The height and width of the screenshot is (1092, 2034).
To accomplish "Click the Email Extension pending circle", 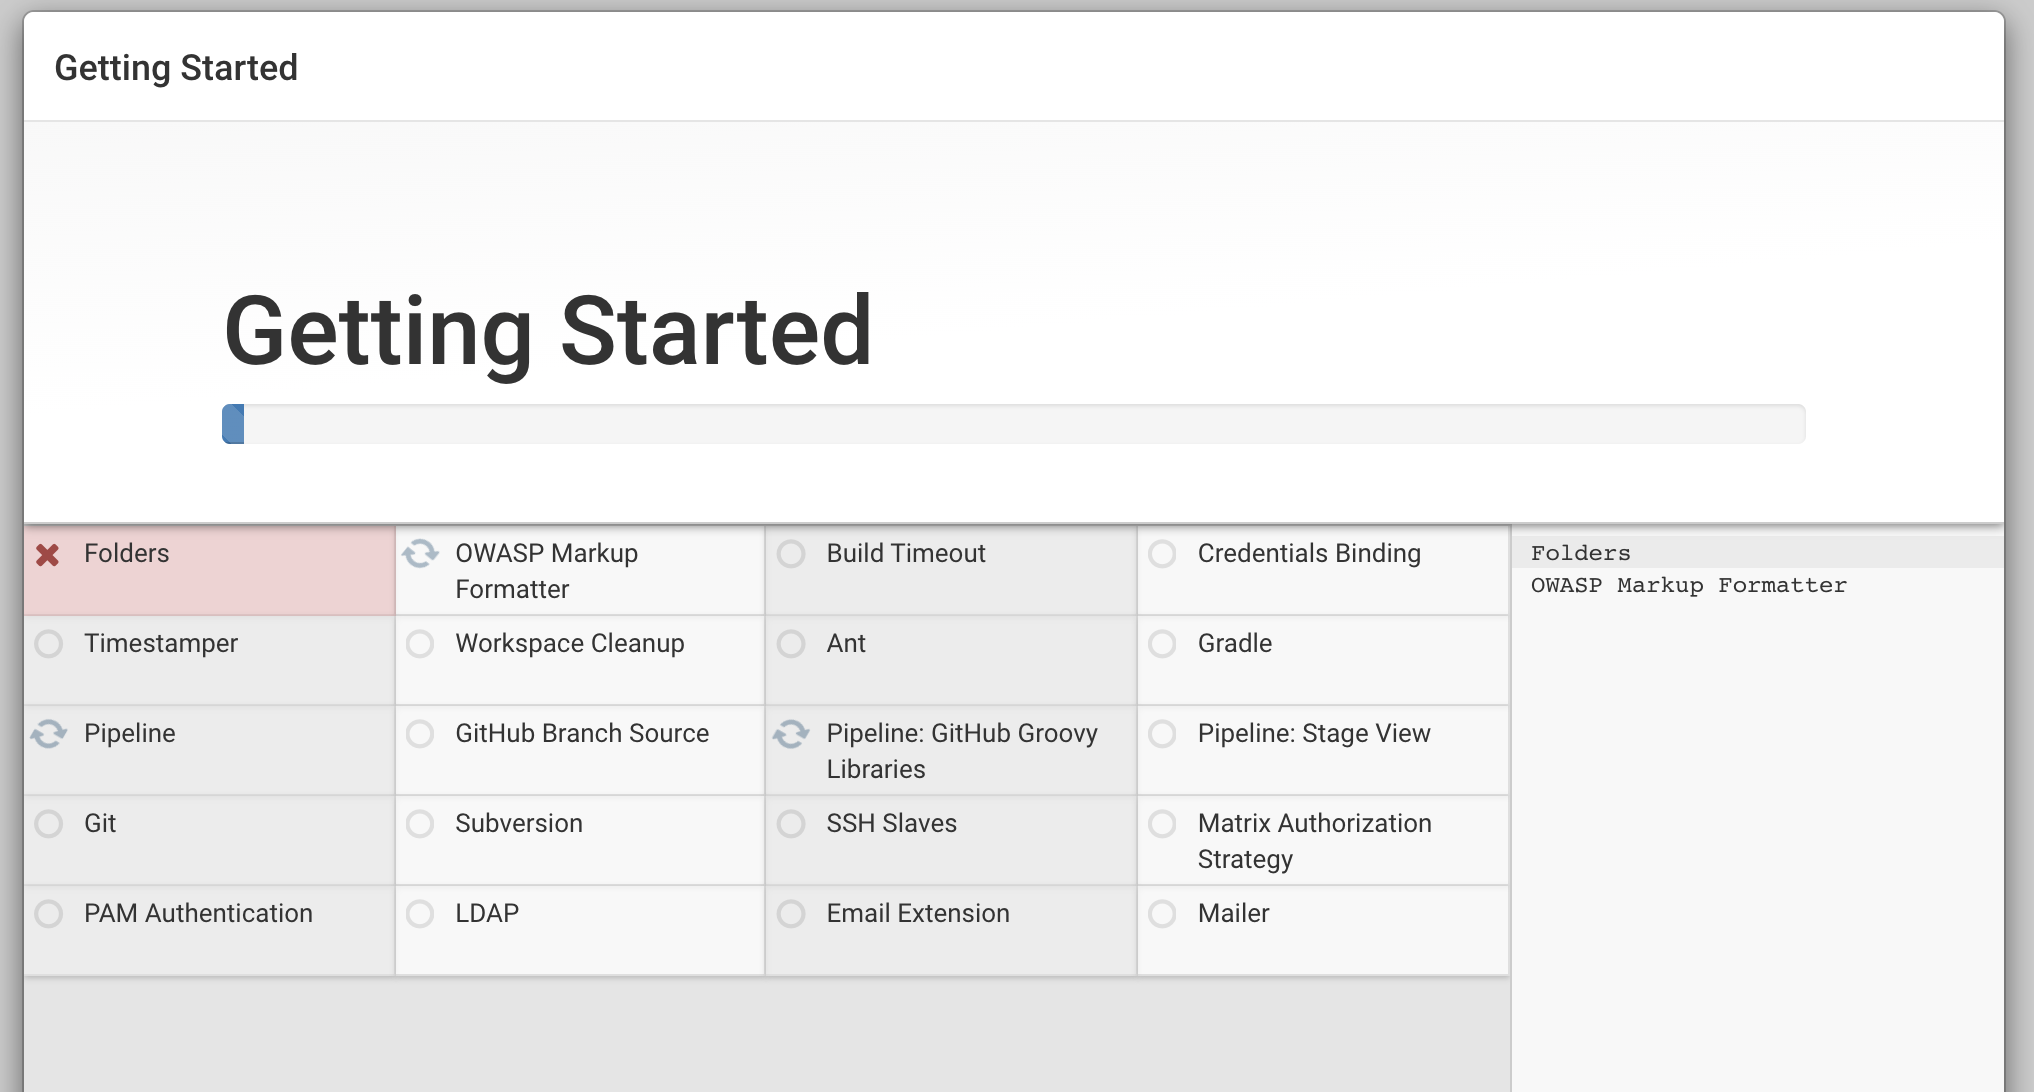I will pyautogui.click(x=791, y=914).
